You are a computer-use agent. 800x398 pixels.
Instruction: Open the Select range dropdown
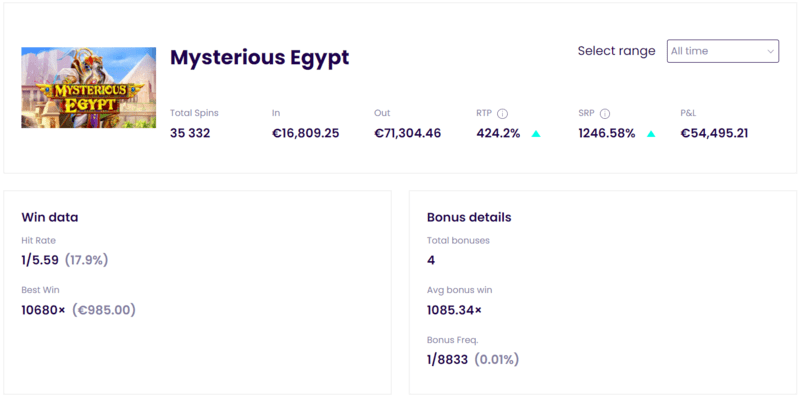click(x=722, y=51)
